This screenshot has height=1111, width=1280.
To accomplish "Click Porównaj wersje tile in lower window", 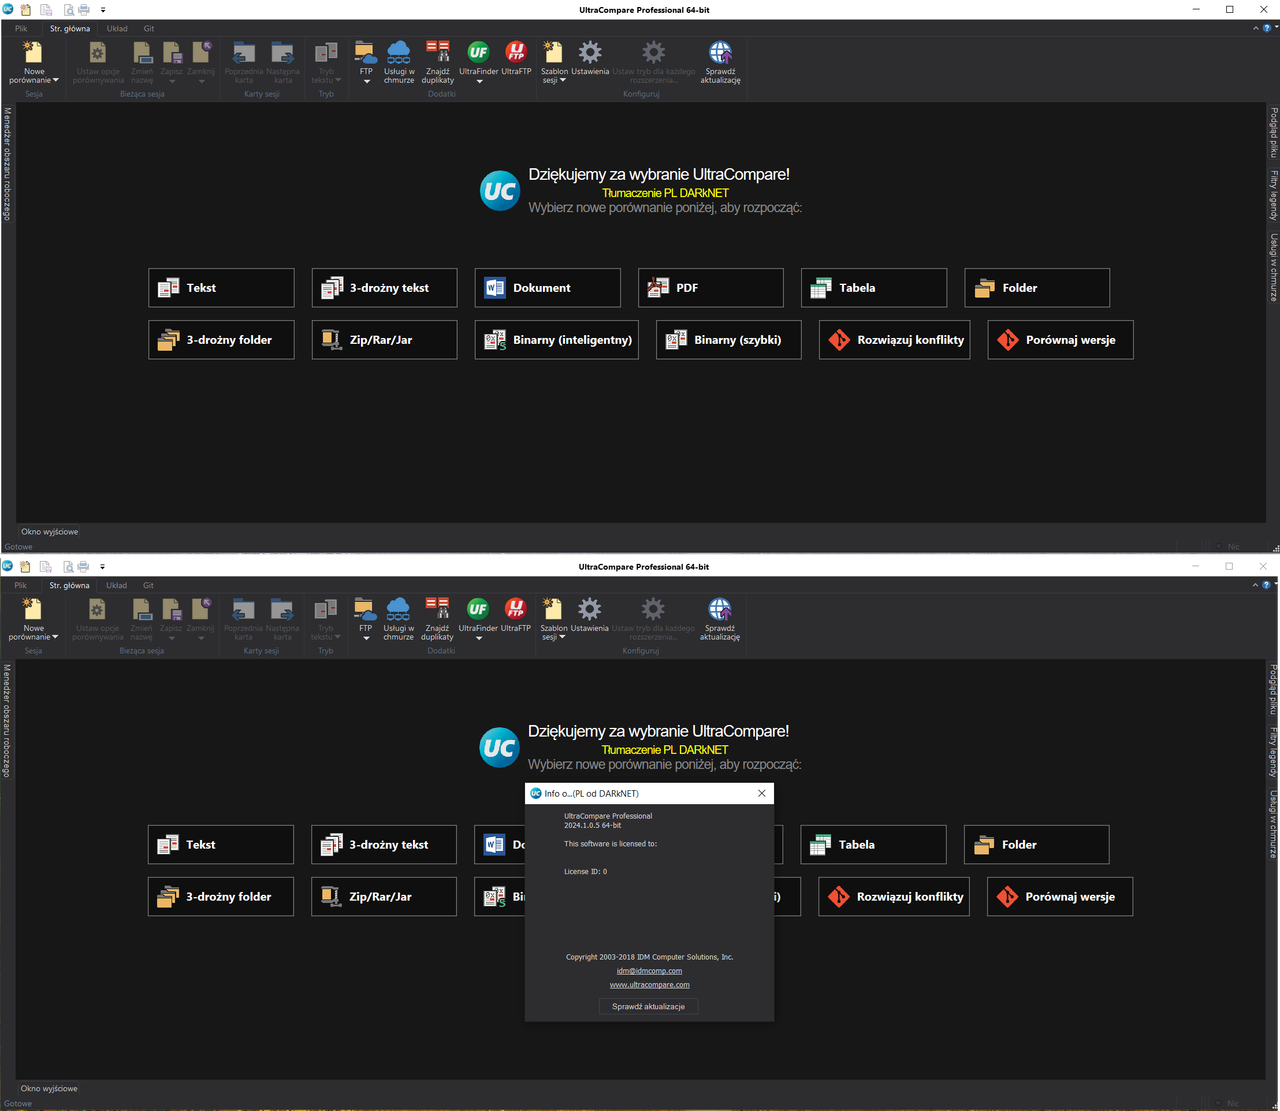I will [1060, 897].
